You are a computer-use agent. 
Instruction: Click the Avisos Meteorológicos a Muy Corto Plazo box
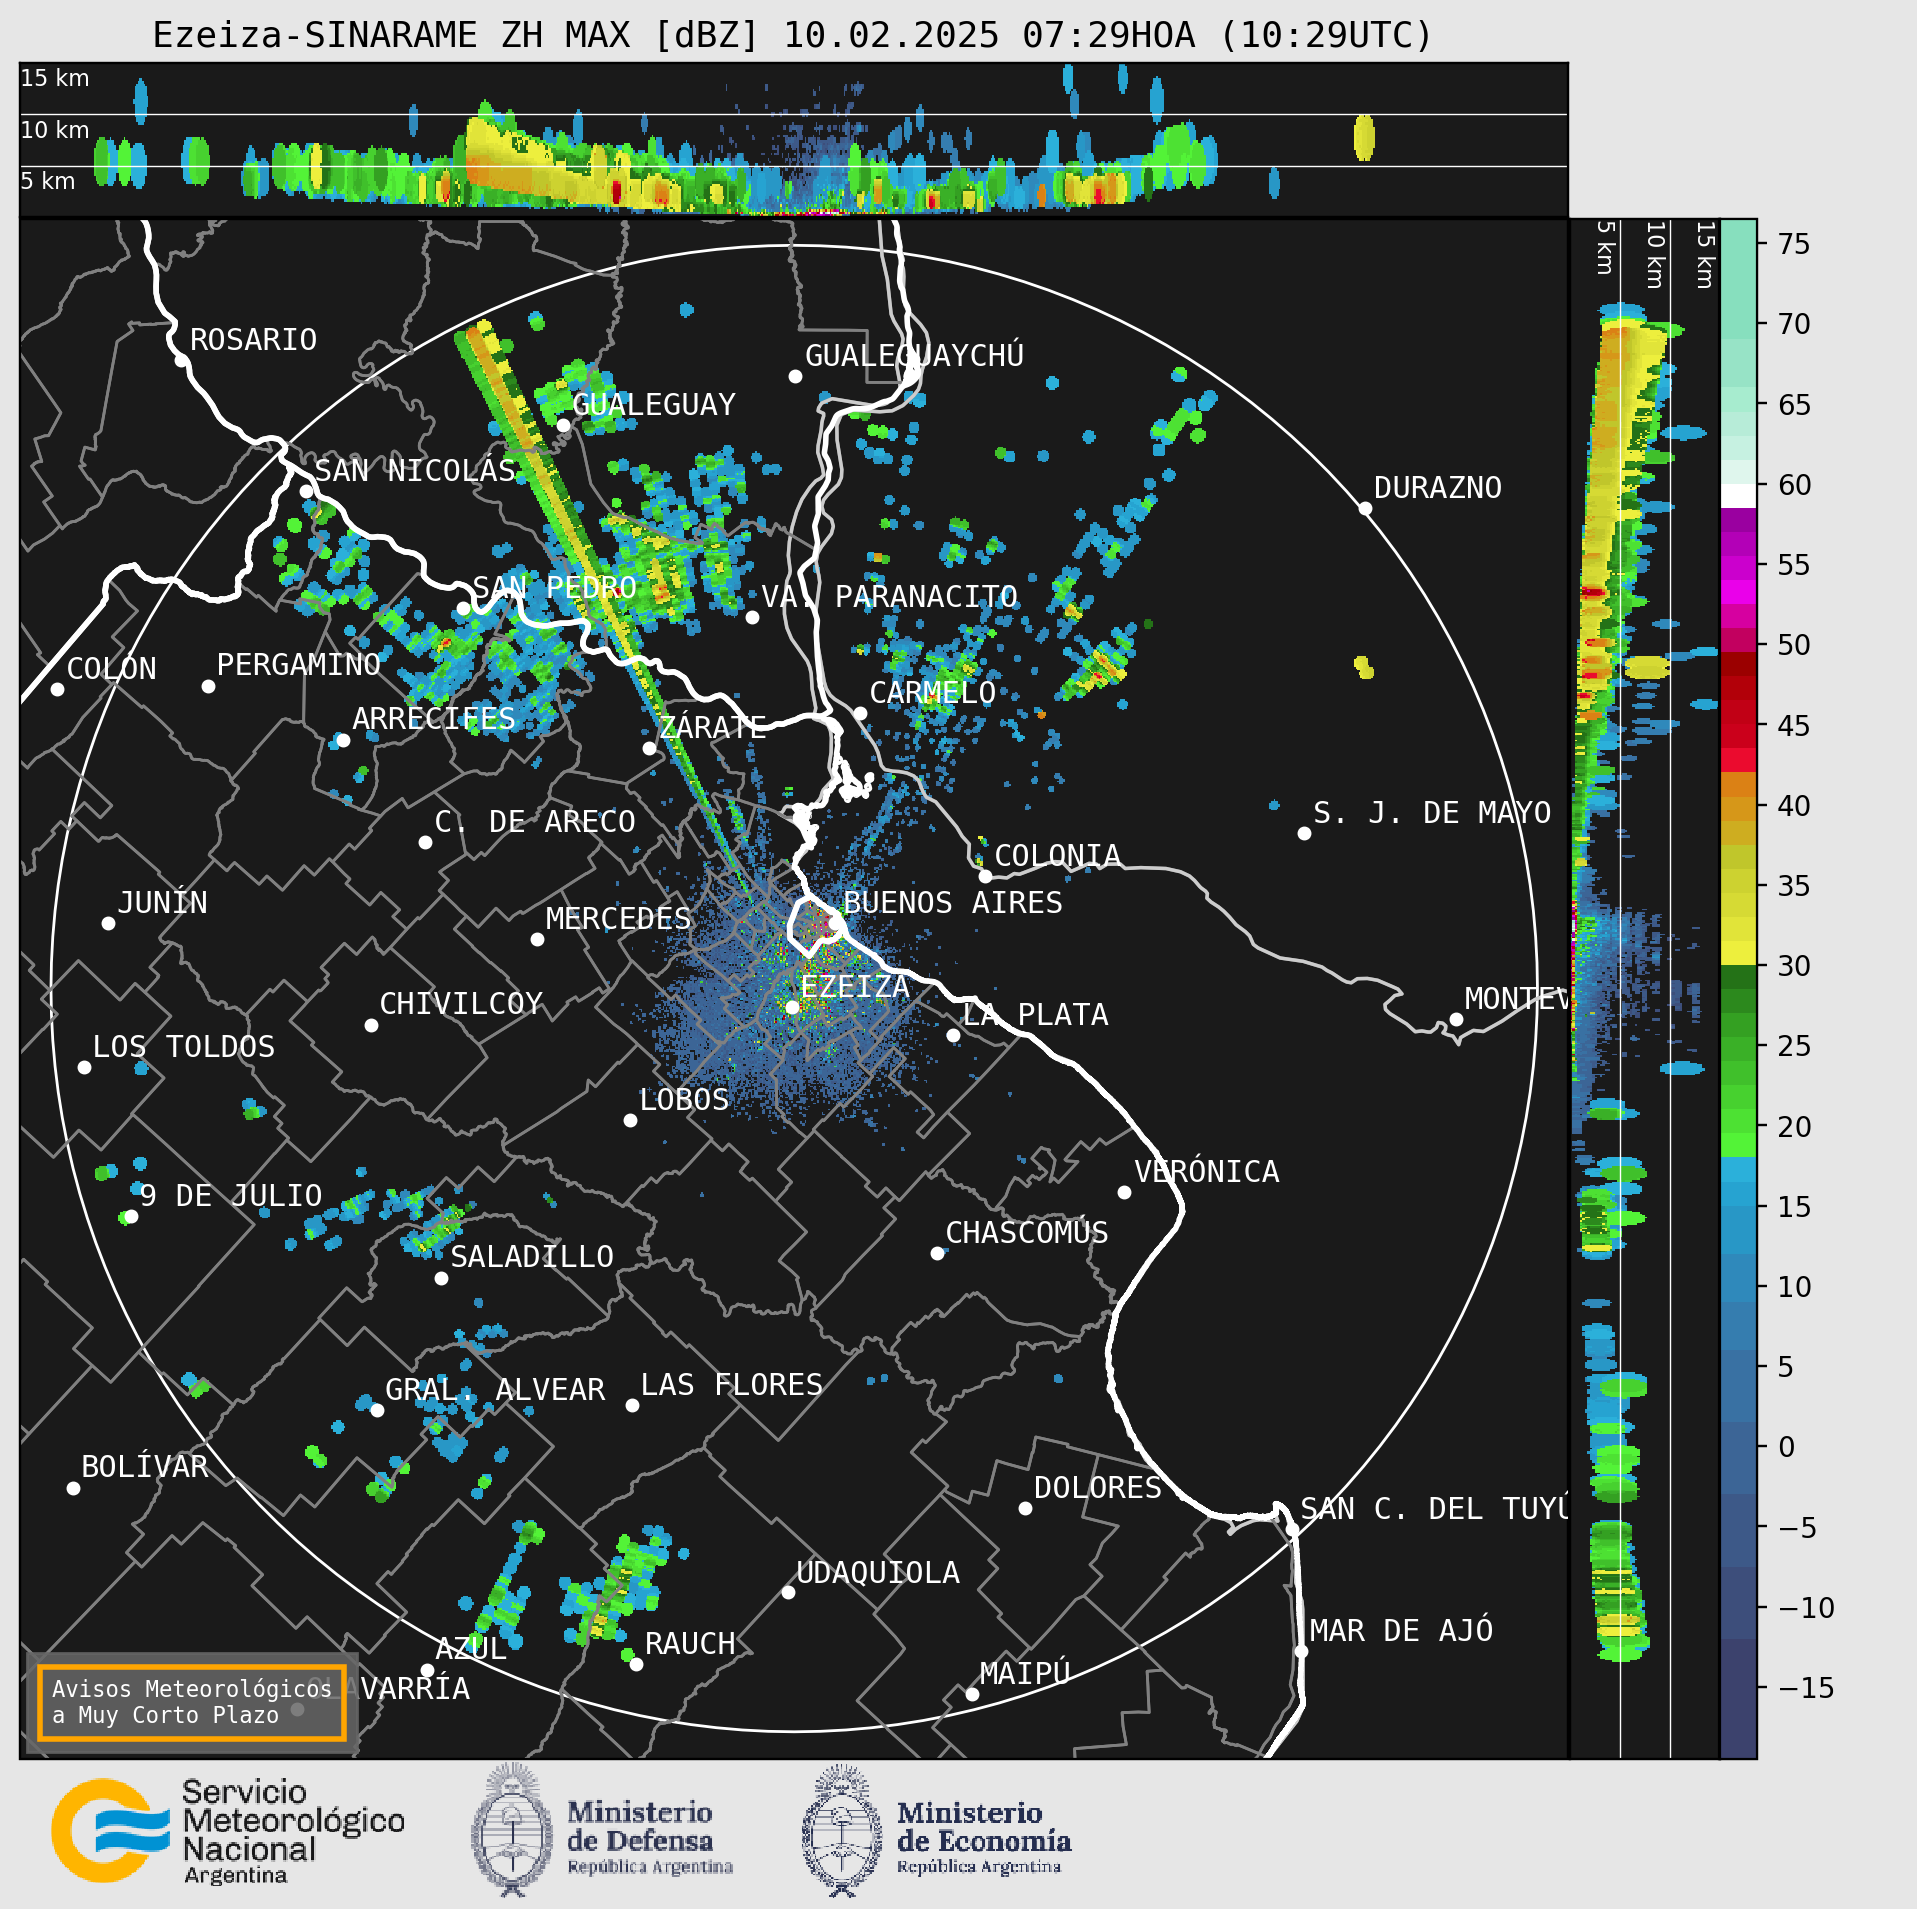(191, 1702)
